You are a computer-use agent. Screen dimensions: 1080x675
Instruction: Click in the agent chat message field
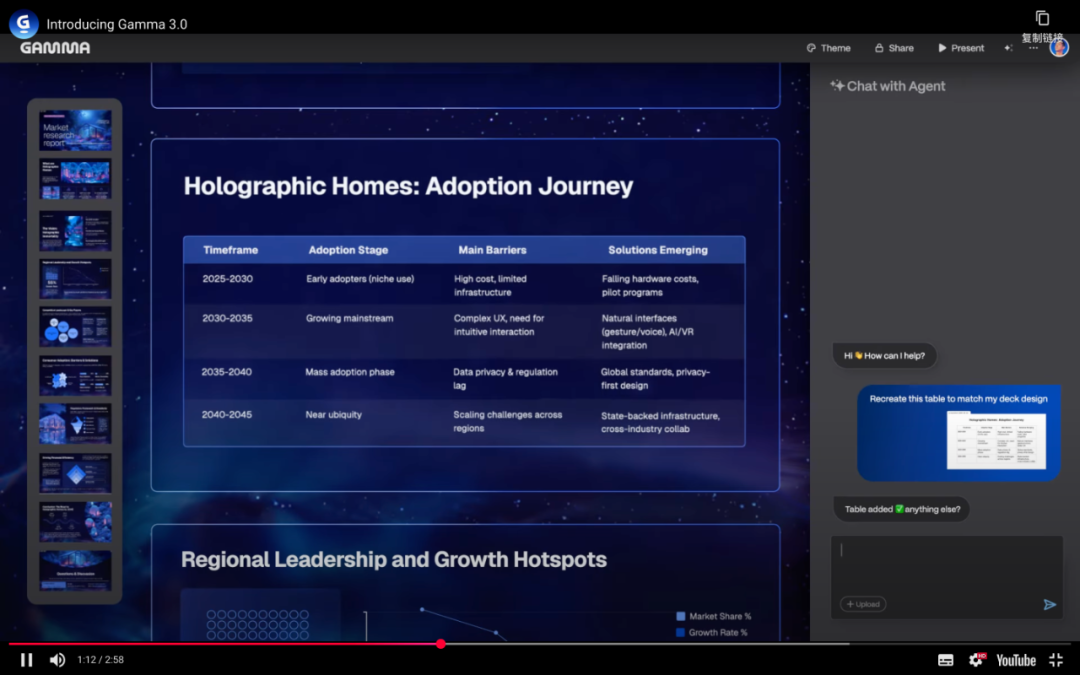click(945, 563)
